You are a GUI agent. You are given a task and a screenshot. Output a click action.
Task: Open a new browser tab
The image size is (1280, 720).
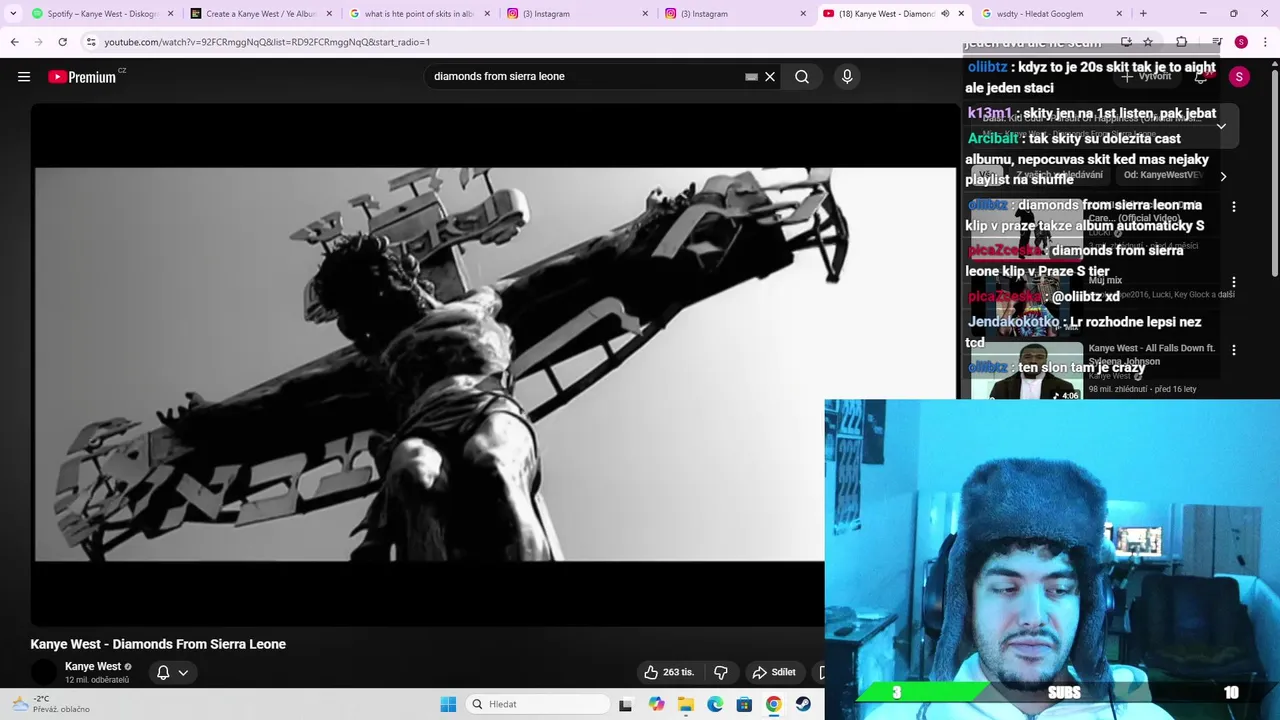[x=1143, y=14]
